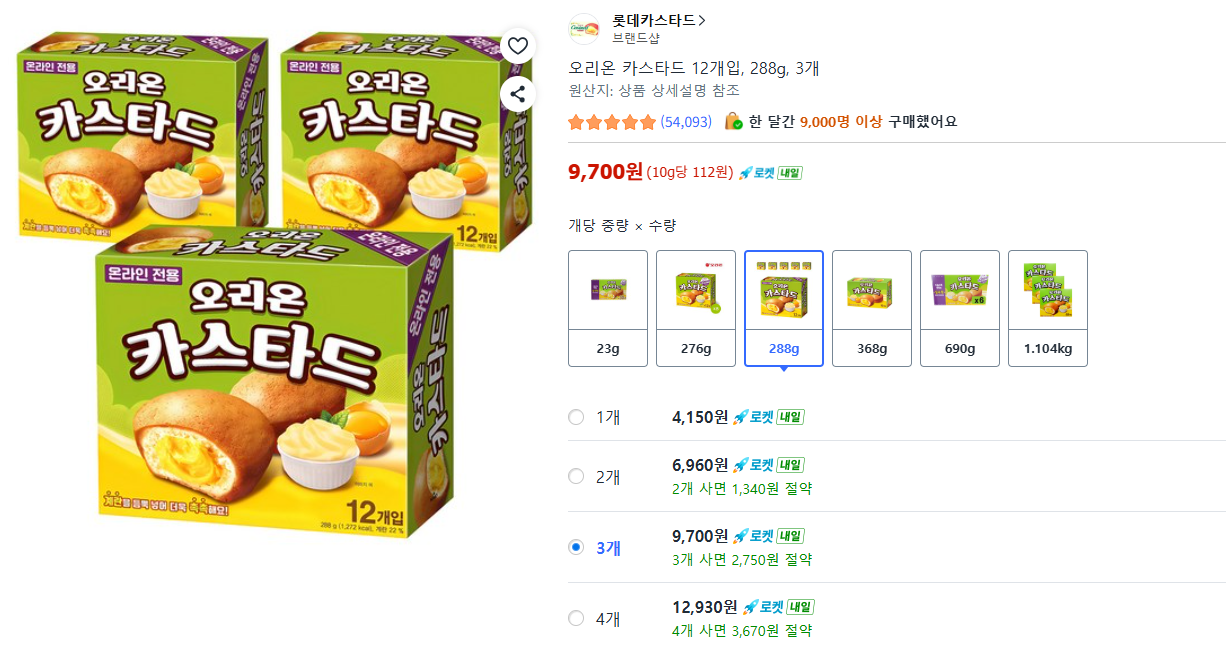Select the 1개 quantity radio button

(576, 417)
